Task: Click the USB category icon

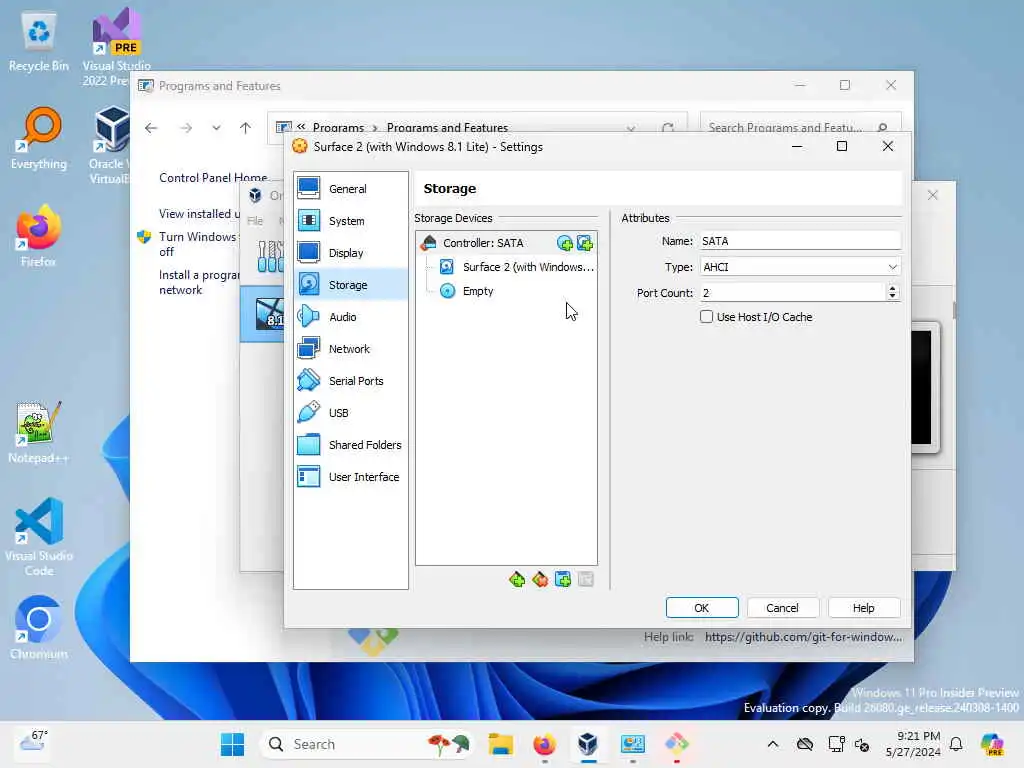Action: click(308, 413)
